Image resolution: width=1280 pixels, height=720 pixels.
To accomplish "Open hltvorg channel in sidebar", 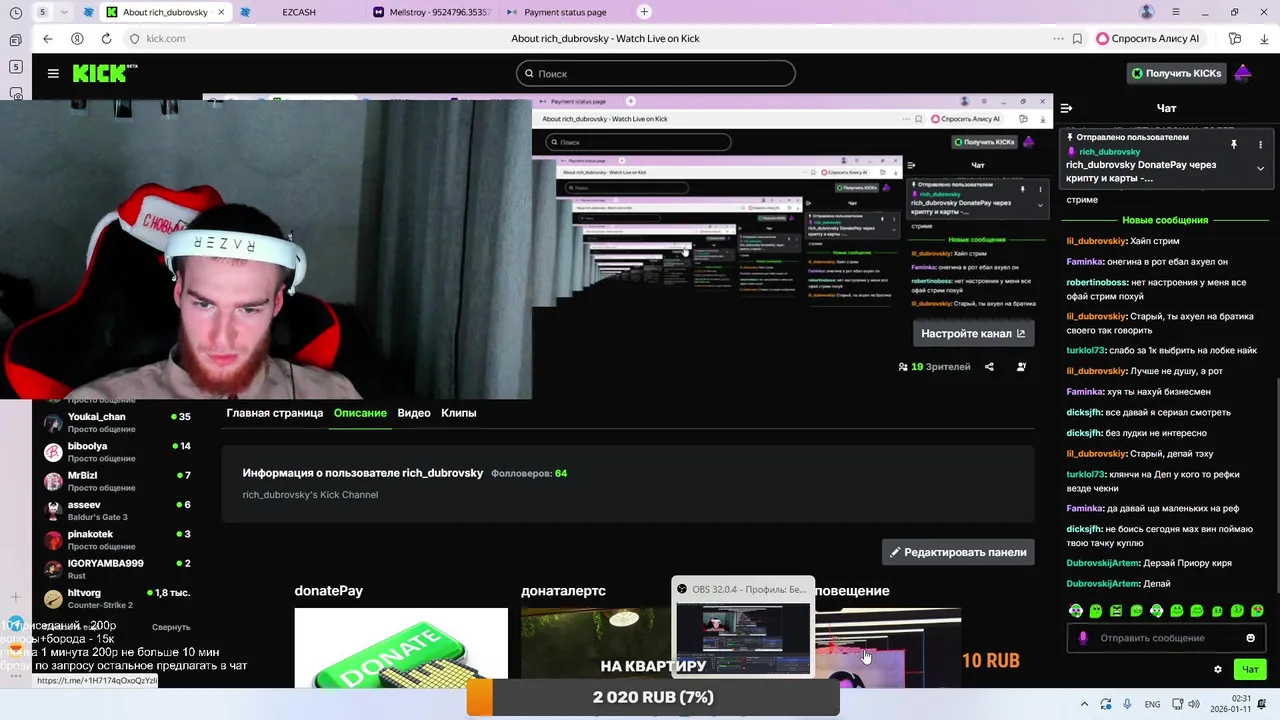I will coord(117,598).
